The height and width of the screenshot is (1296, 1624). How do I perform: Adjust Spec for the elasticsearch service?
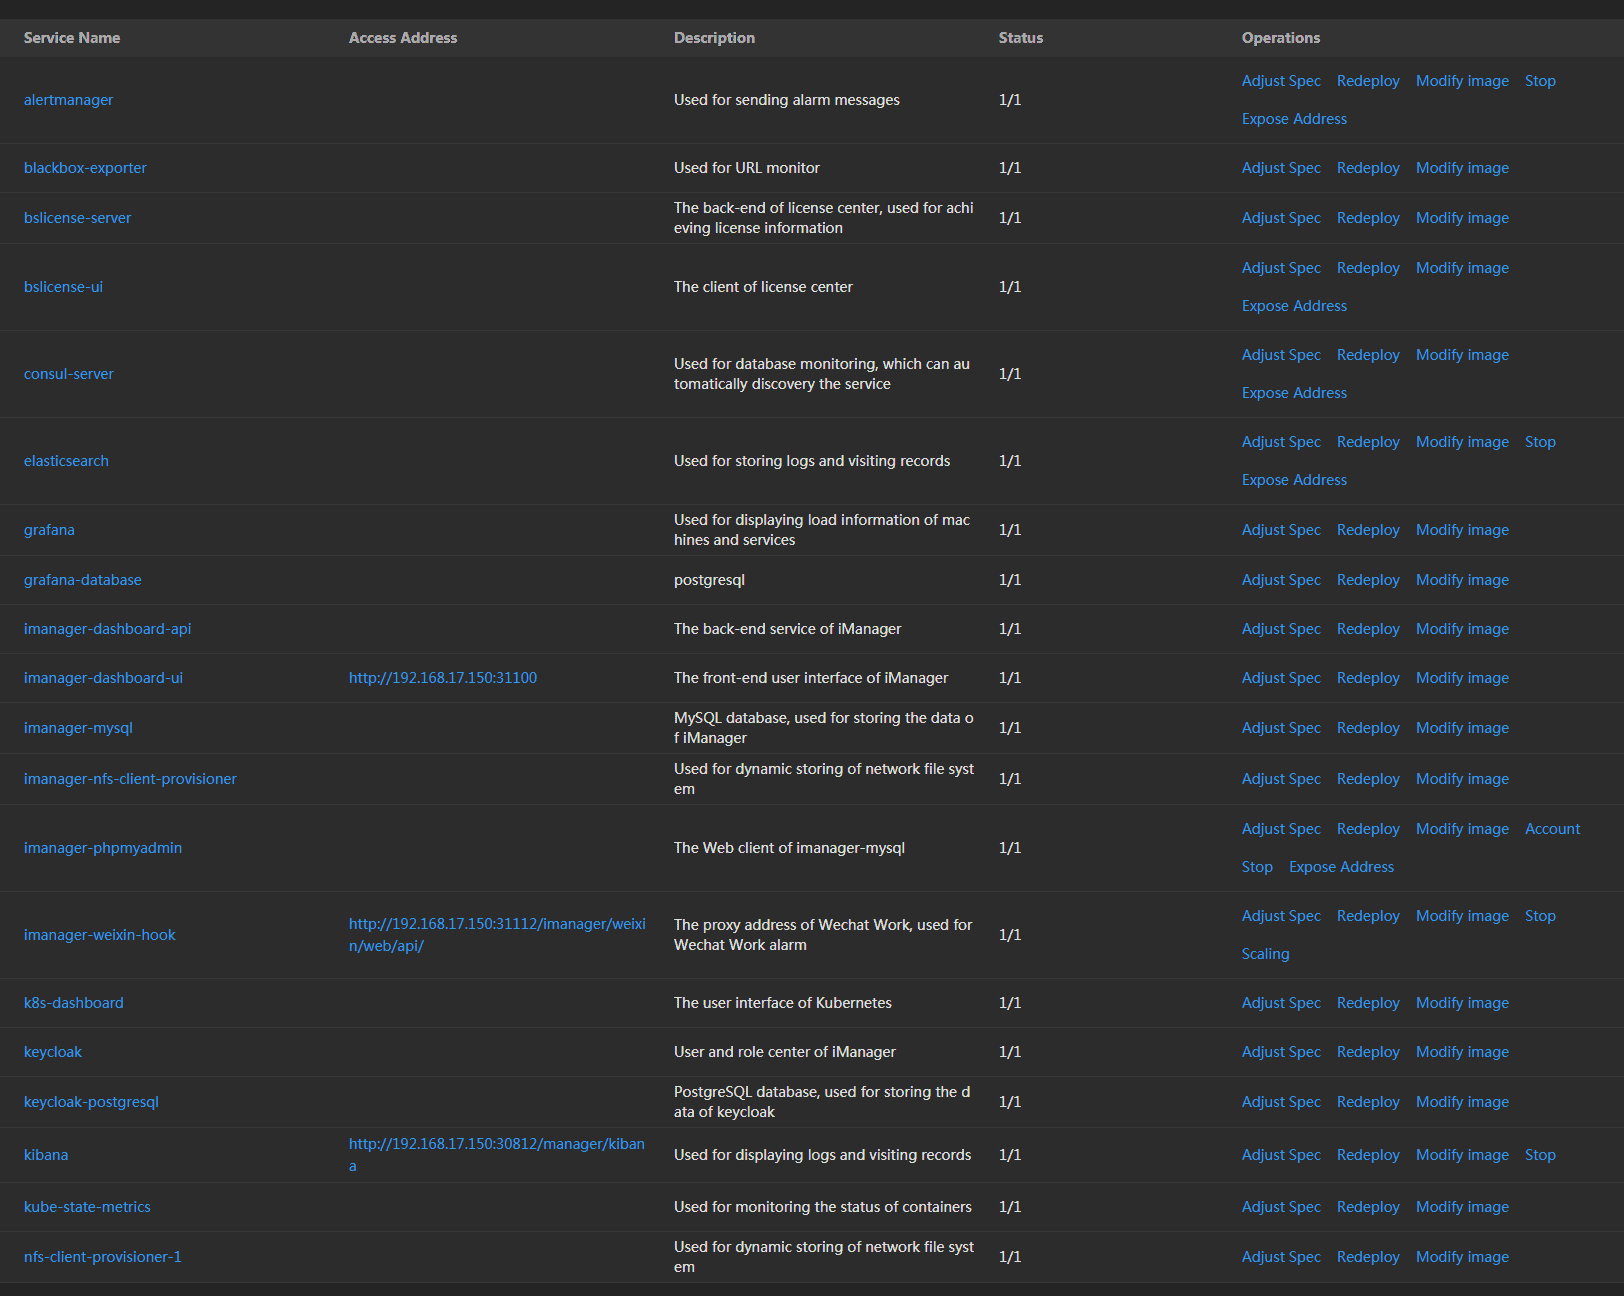[1280, 442]
